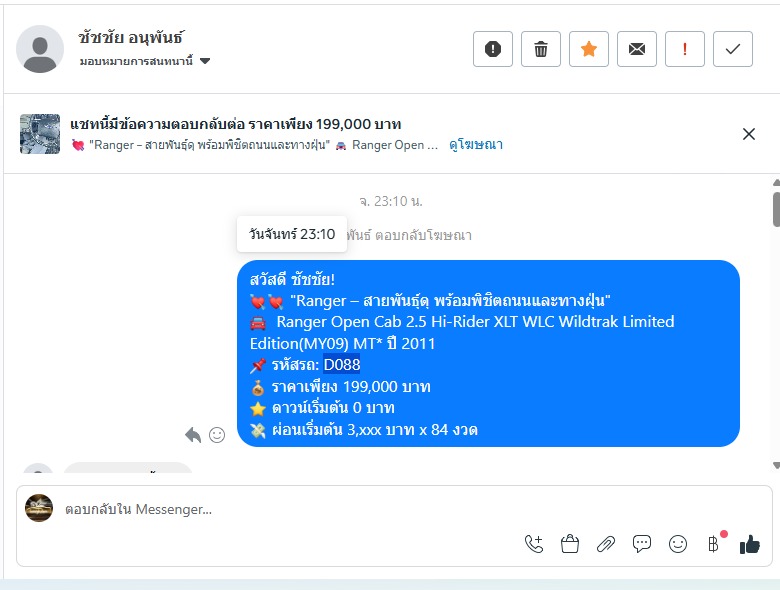Open the Ranger ad thumbnail image
This screenshot has width=780, height=590.
tap(40, 134)
